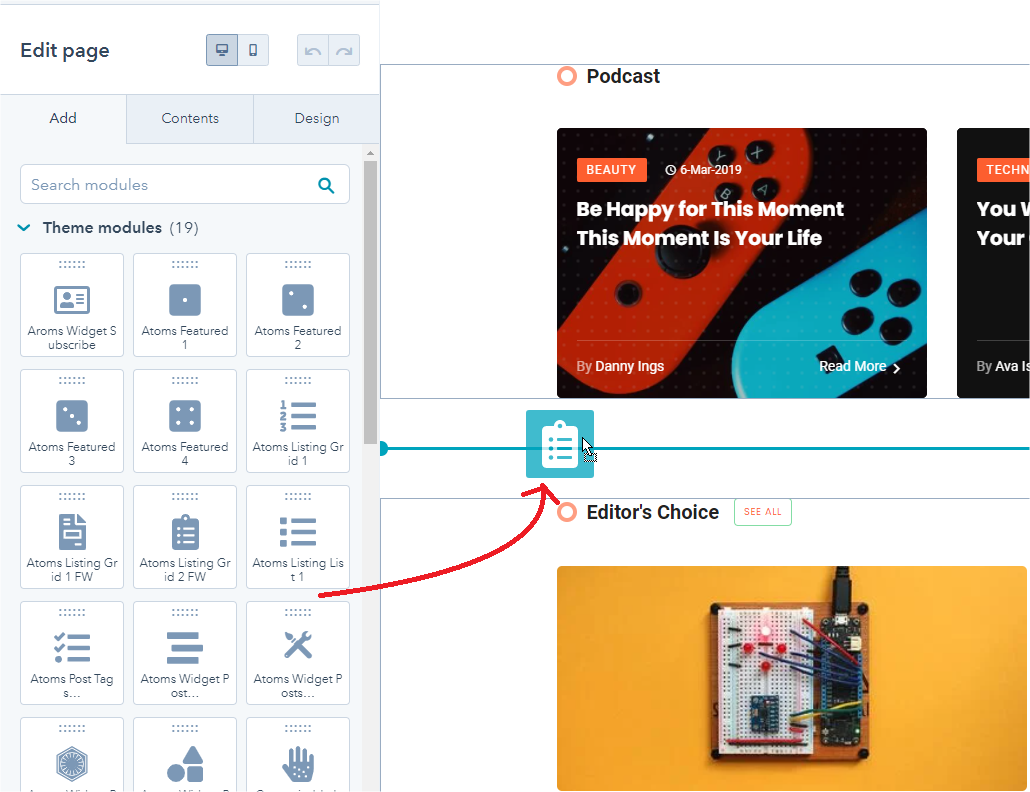
Task: Select the Atoms Listing Grid 2 FW module
Action: (x=185, y=537)
